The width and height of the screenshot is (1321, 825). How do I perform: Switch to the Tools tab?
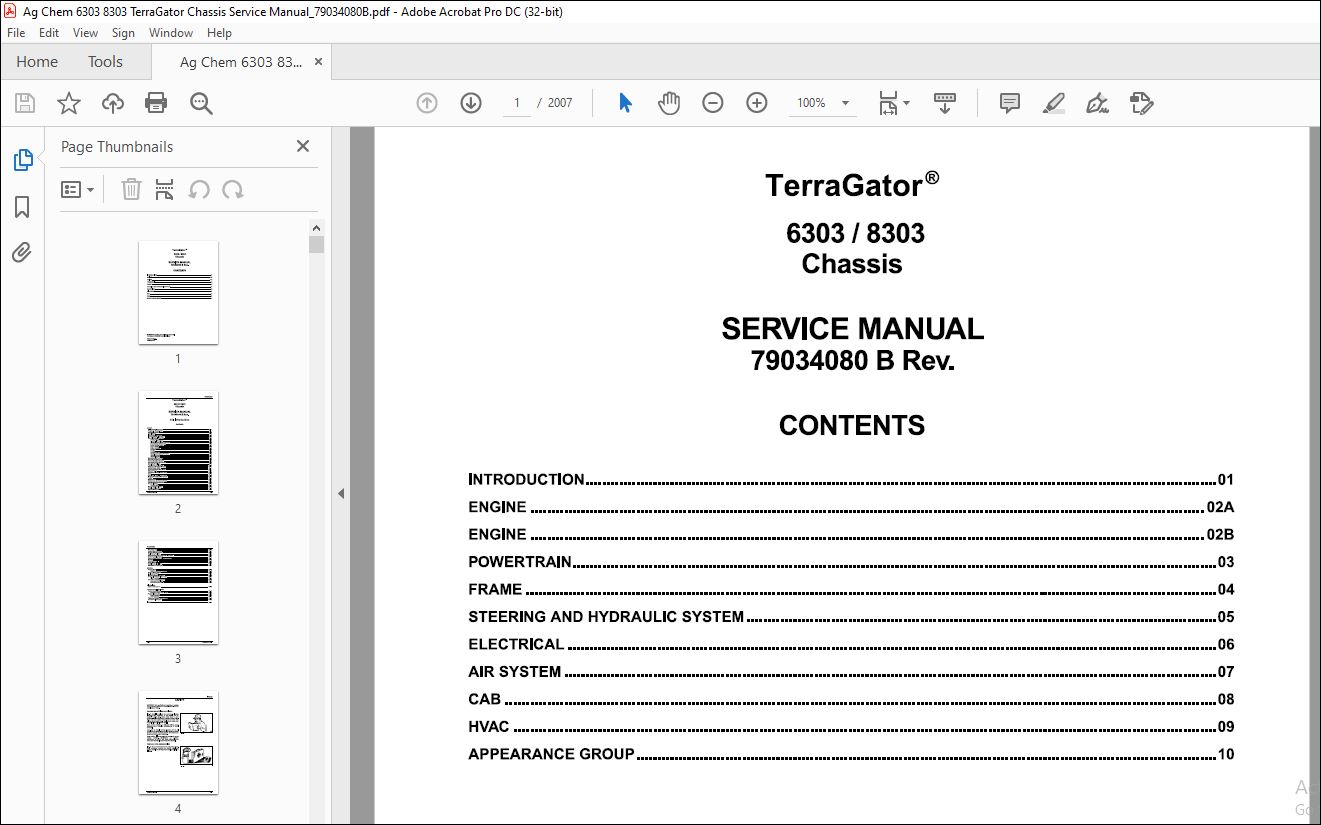click(105, 62)
